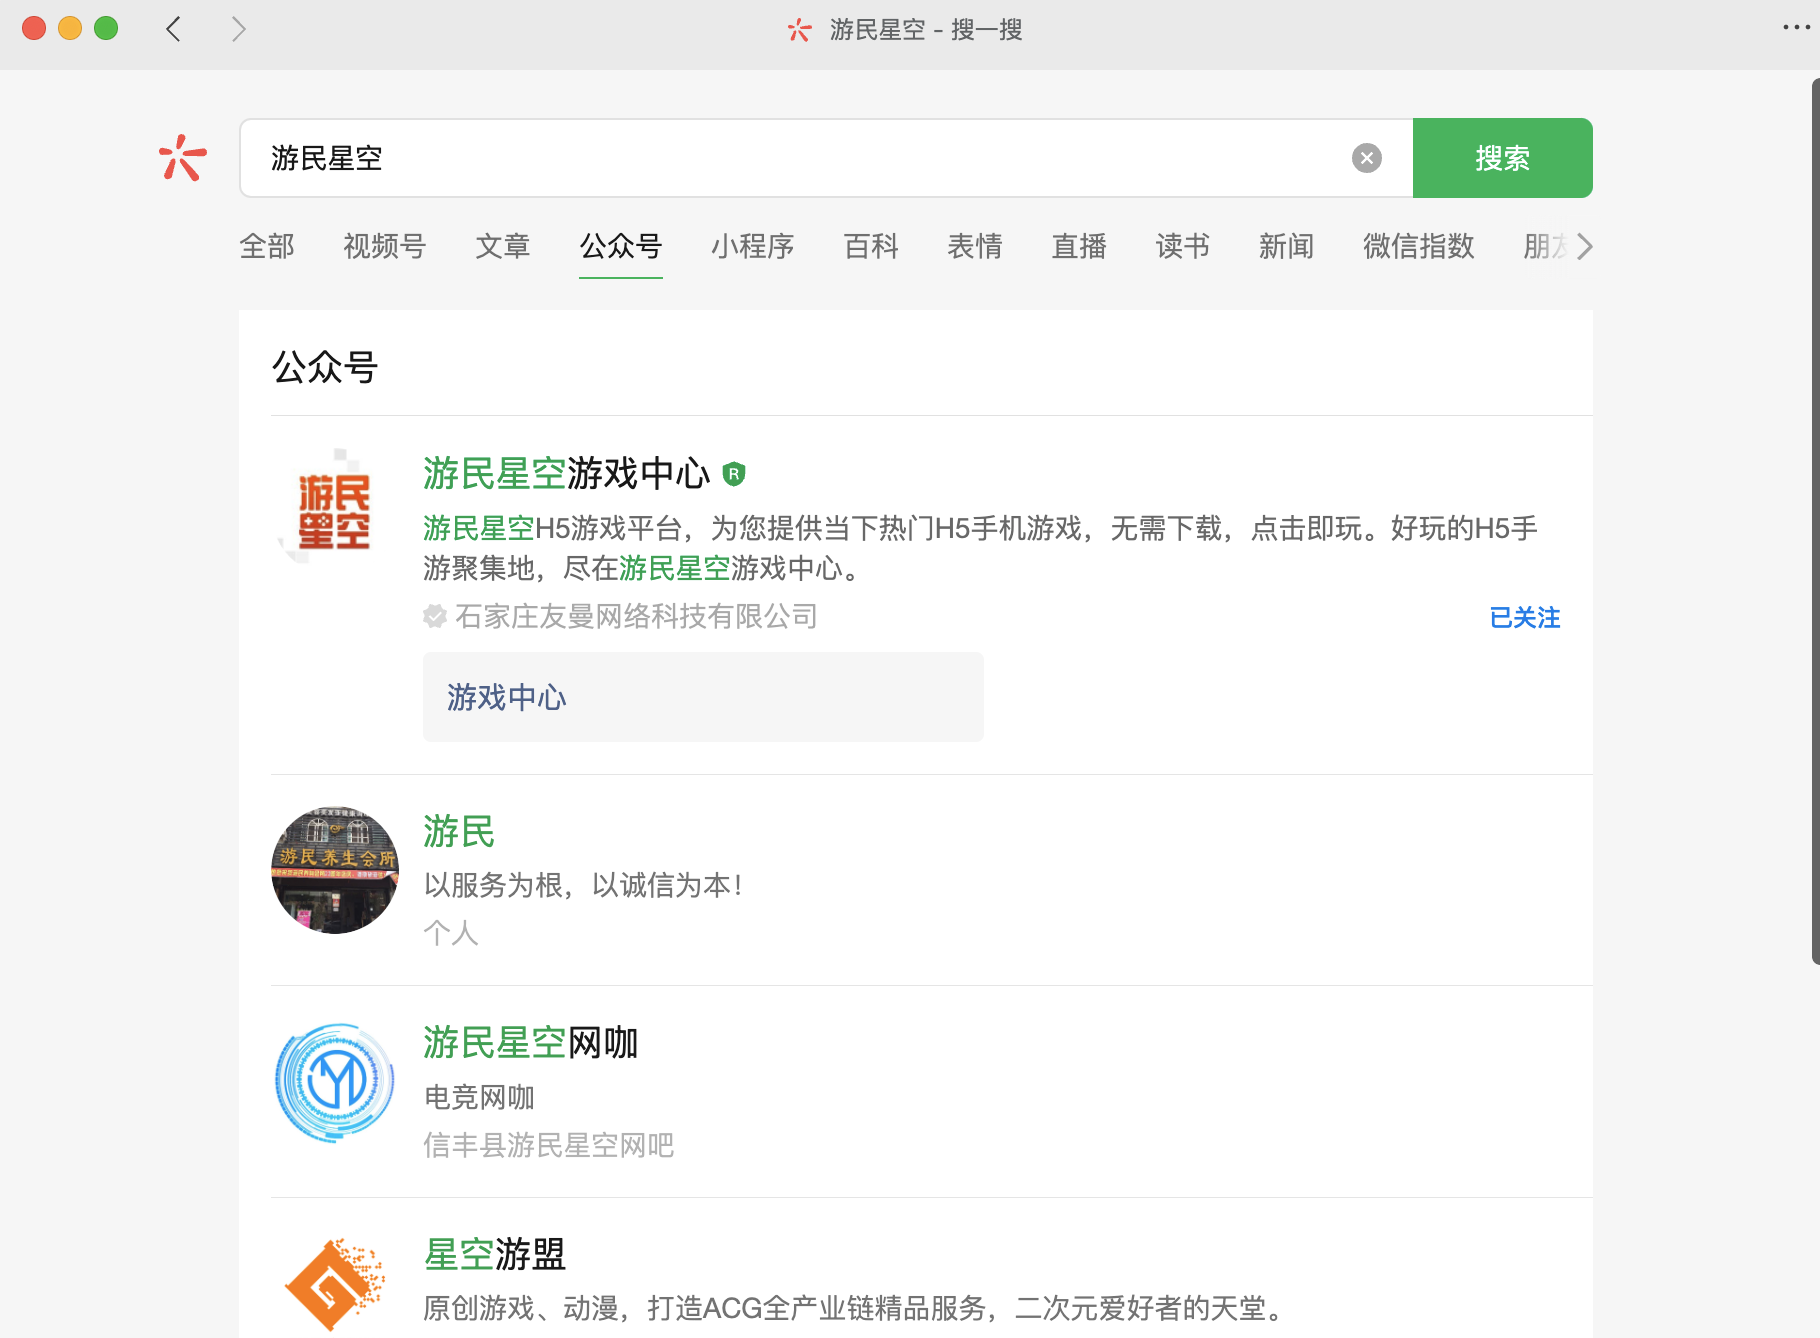Switch to the 新闻 tab
1820x1338 pixels.
[1287, 246]
